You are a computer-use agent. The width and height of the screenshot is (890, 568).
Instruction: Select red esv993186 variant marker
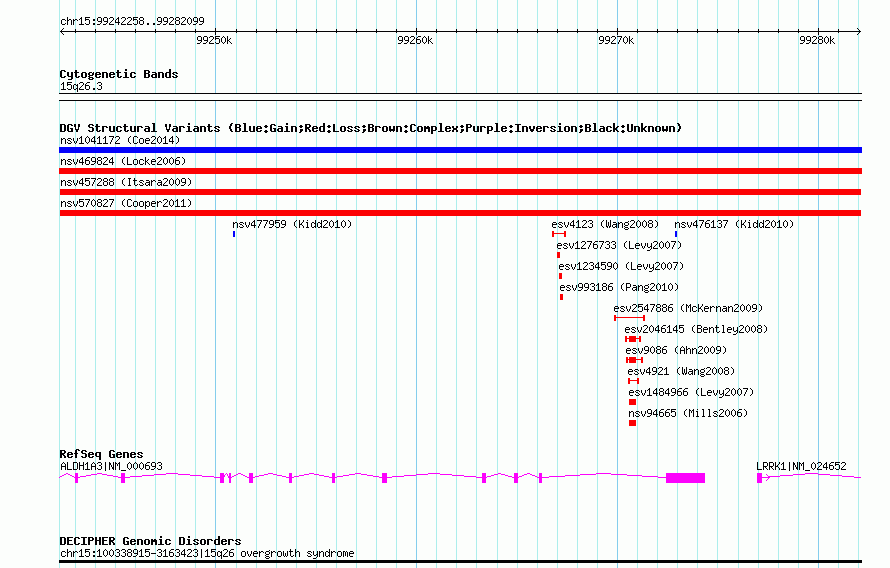(x=561, y=297)
